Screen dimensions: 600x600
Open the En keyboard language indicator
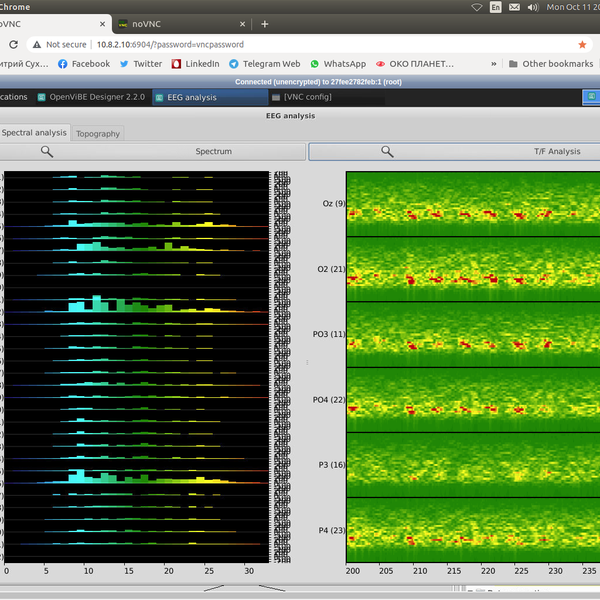[496, 7]
